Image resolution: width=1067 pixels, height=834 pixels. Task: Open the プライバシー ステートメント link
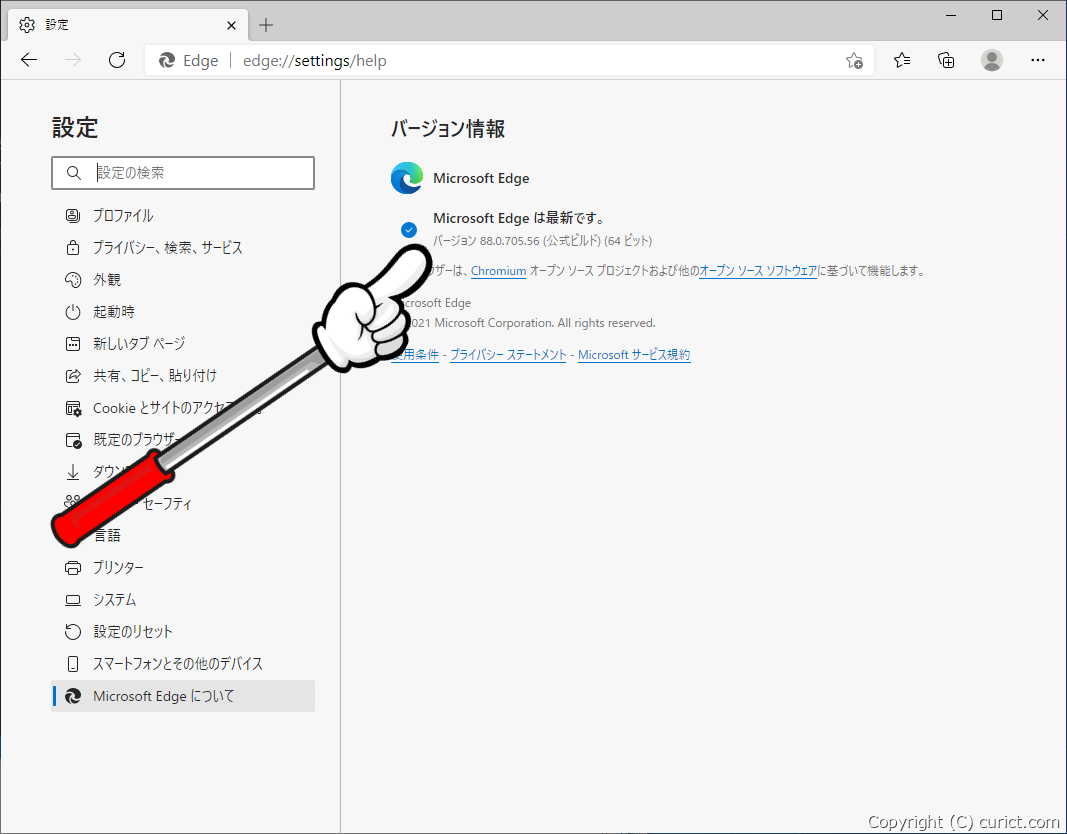[508, 354]
